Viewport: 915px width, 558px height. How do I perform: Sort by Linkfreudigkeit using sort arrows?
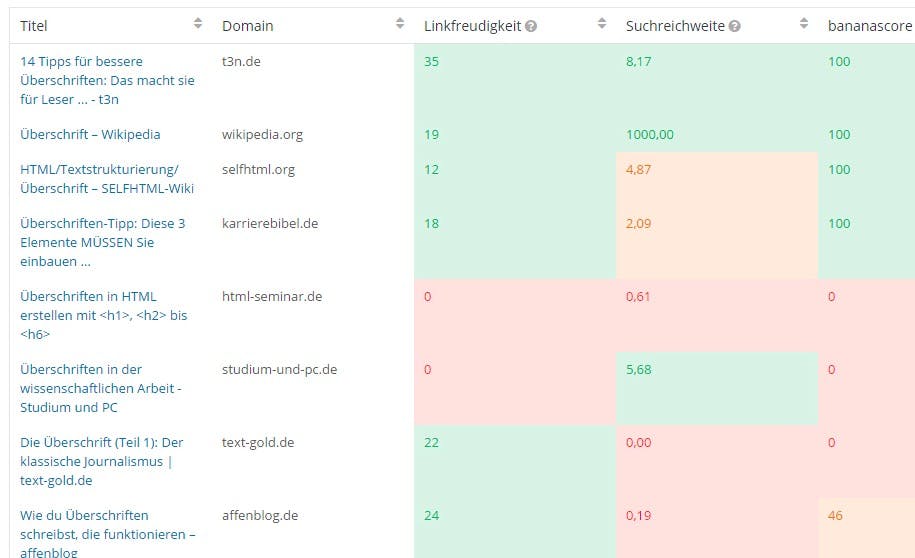pyautogui.click(x=602, y=23)
